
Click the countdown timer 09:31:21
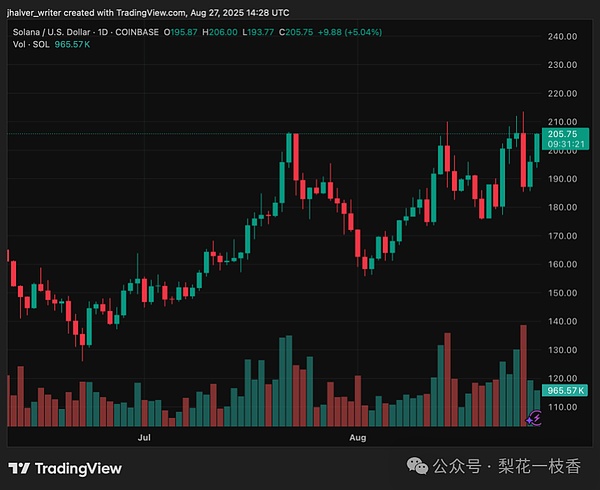tap(566, 144)
